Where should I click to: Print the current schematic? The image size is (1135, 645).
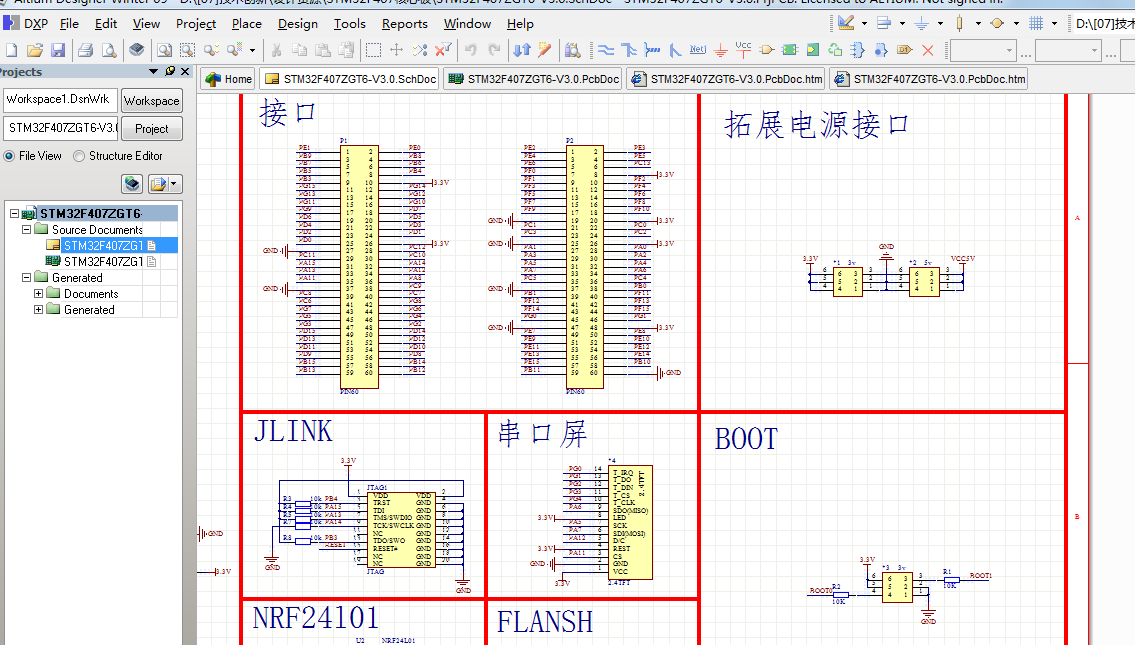pos(85,50)
